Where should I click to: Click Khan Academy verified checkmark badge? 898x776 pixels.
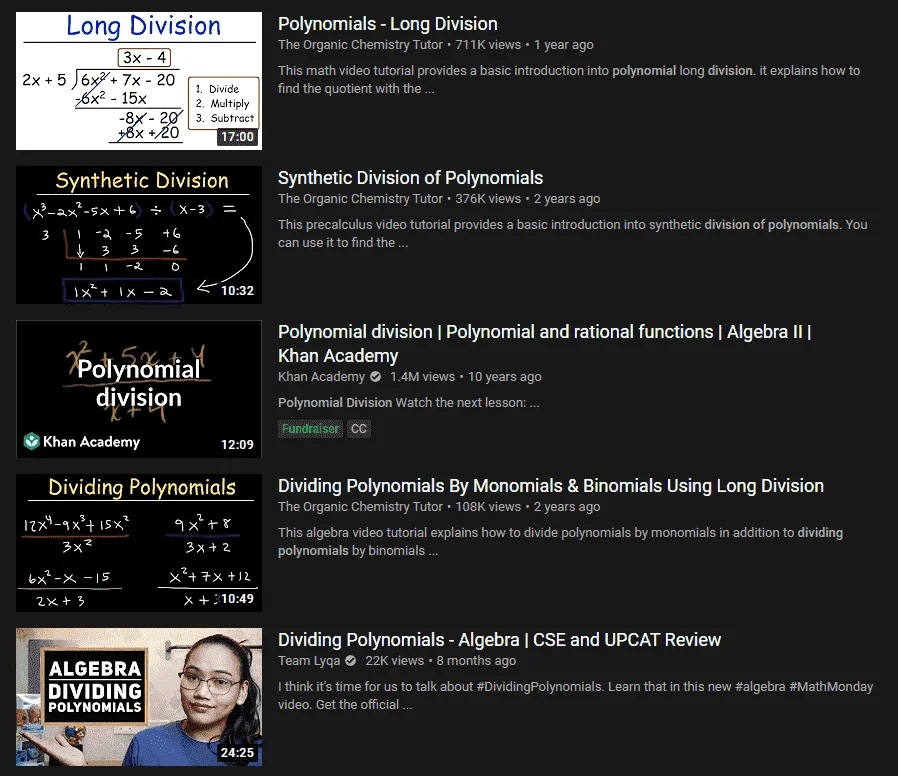[x=376, y=377]
